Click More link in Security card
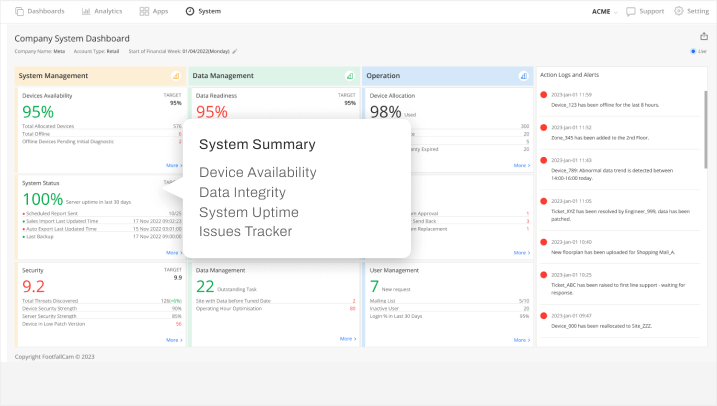 (173, 339)
